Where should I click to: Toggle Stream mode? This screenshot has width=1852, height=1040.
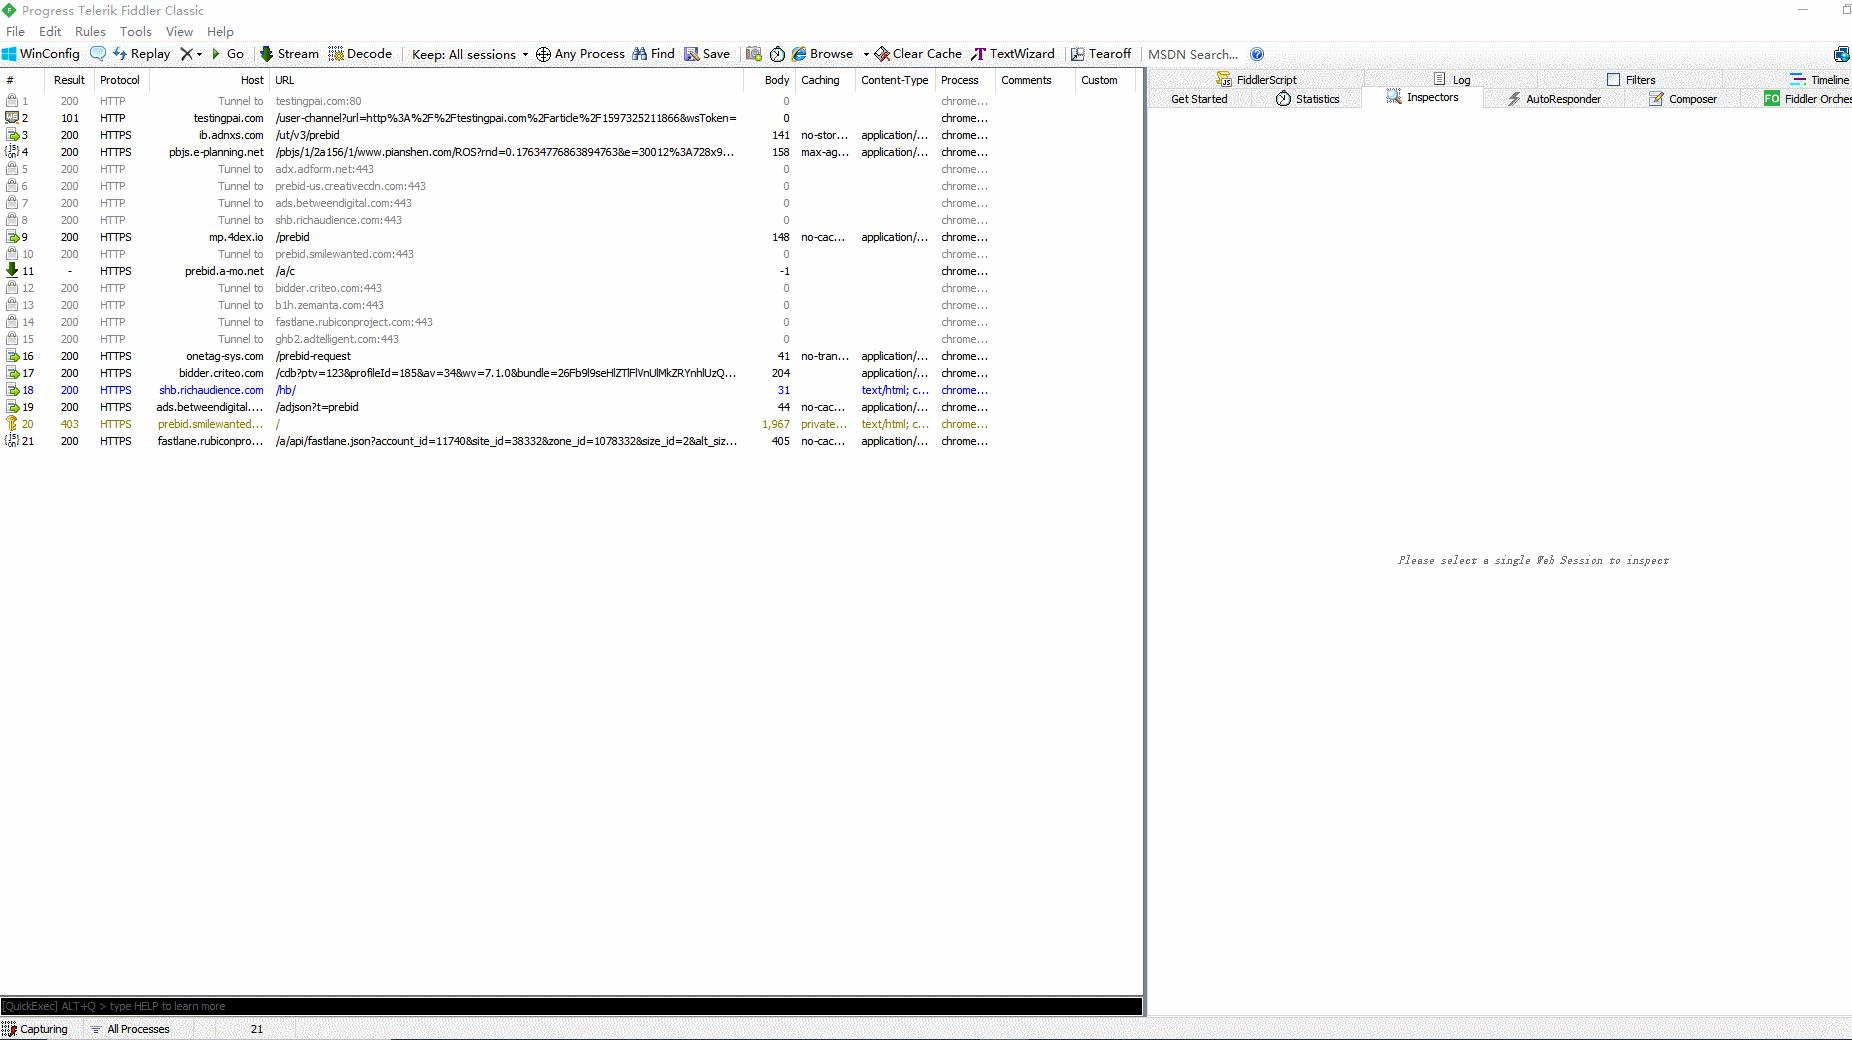pos(289,54)
